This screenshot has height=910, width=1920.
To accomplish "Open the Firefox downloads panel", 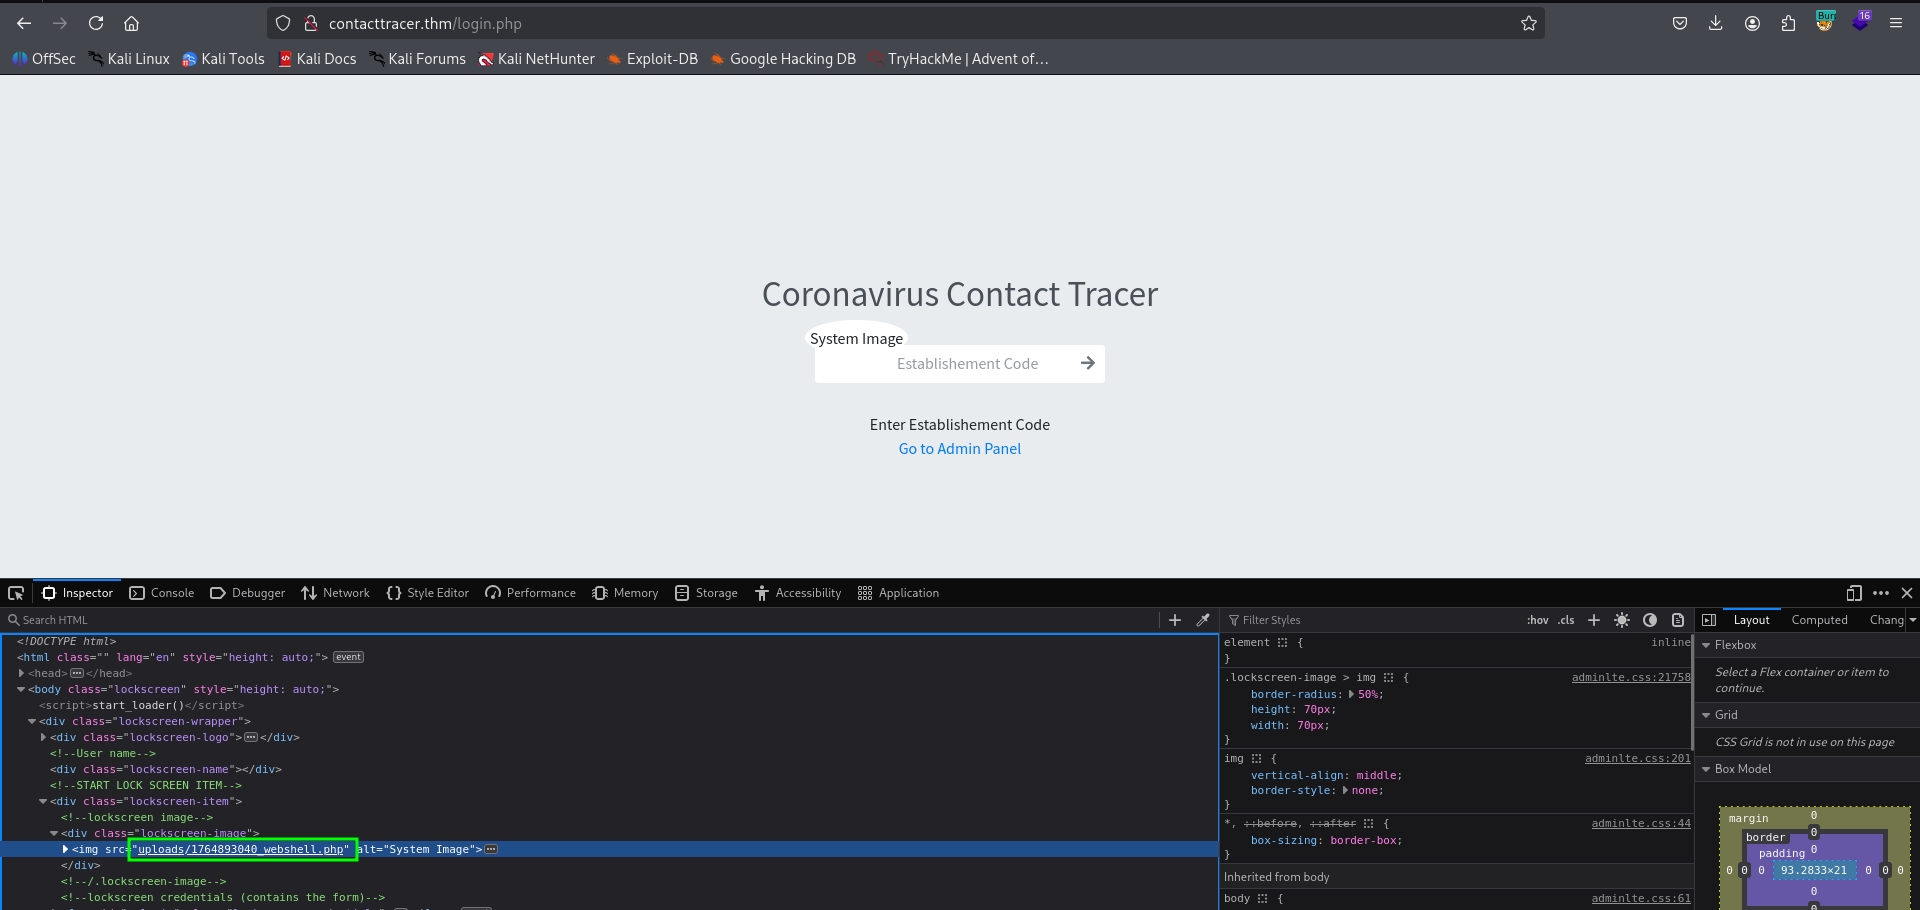I will [x=1716, y=24].
